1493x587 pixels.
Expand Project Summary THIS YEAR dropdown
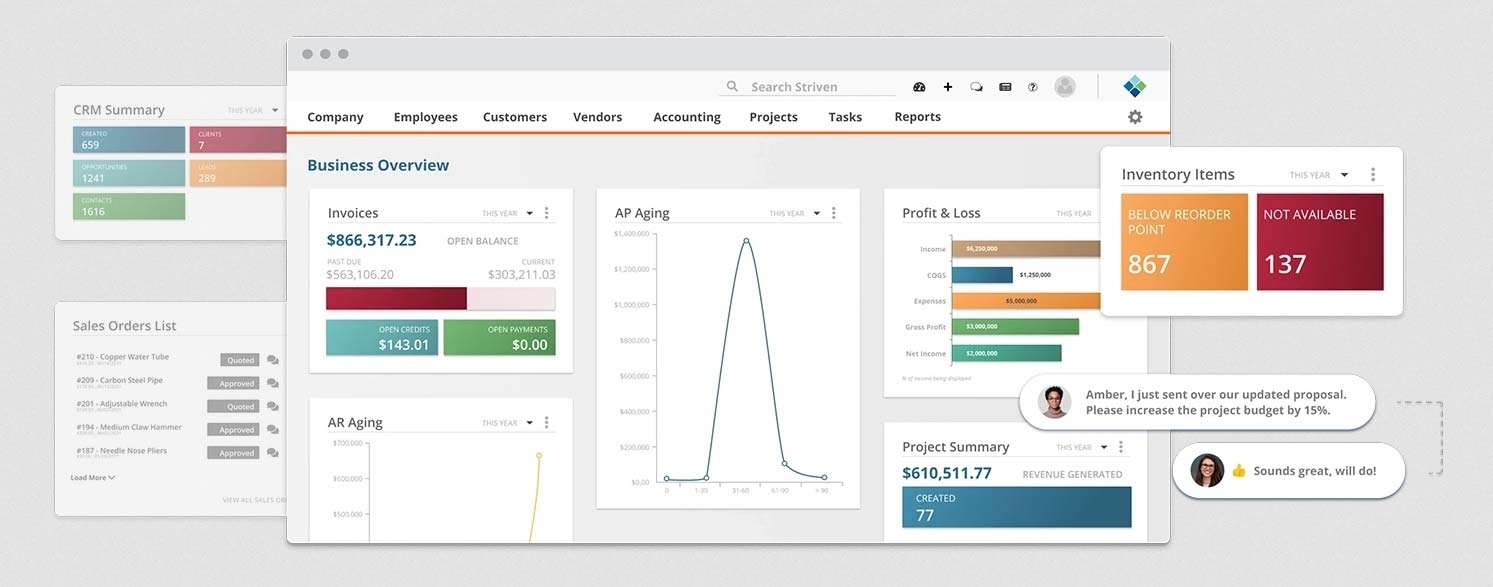point(1081,447)
